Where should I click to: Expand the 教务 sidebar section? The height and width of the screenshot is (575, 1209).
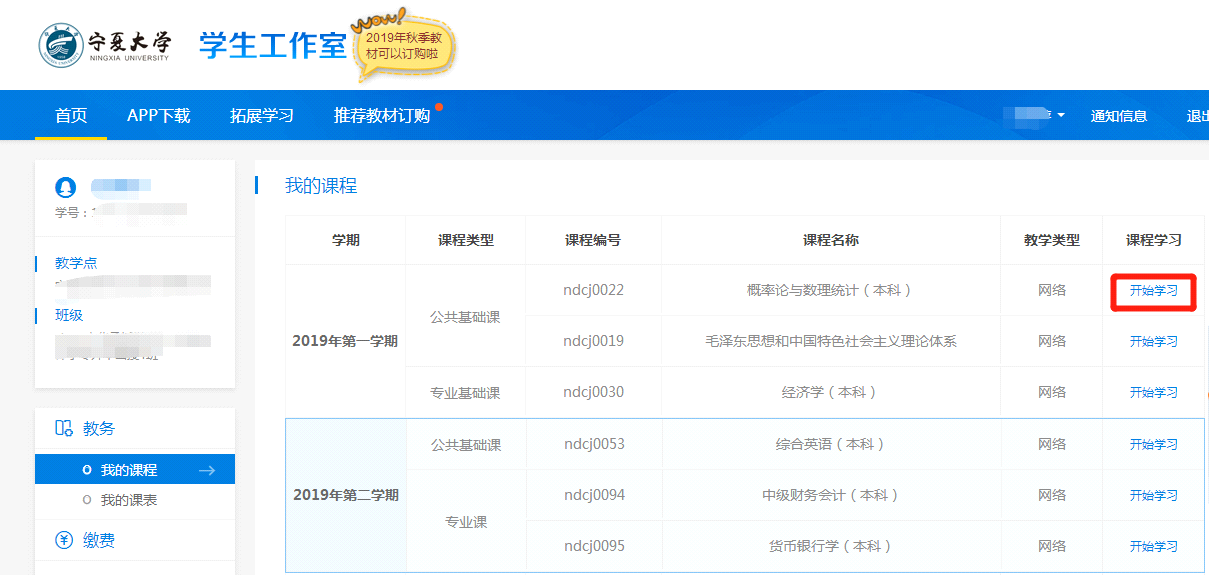click(x=99, y=428)
